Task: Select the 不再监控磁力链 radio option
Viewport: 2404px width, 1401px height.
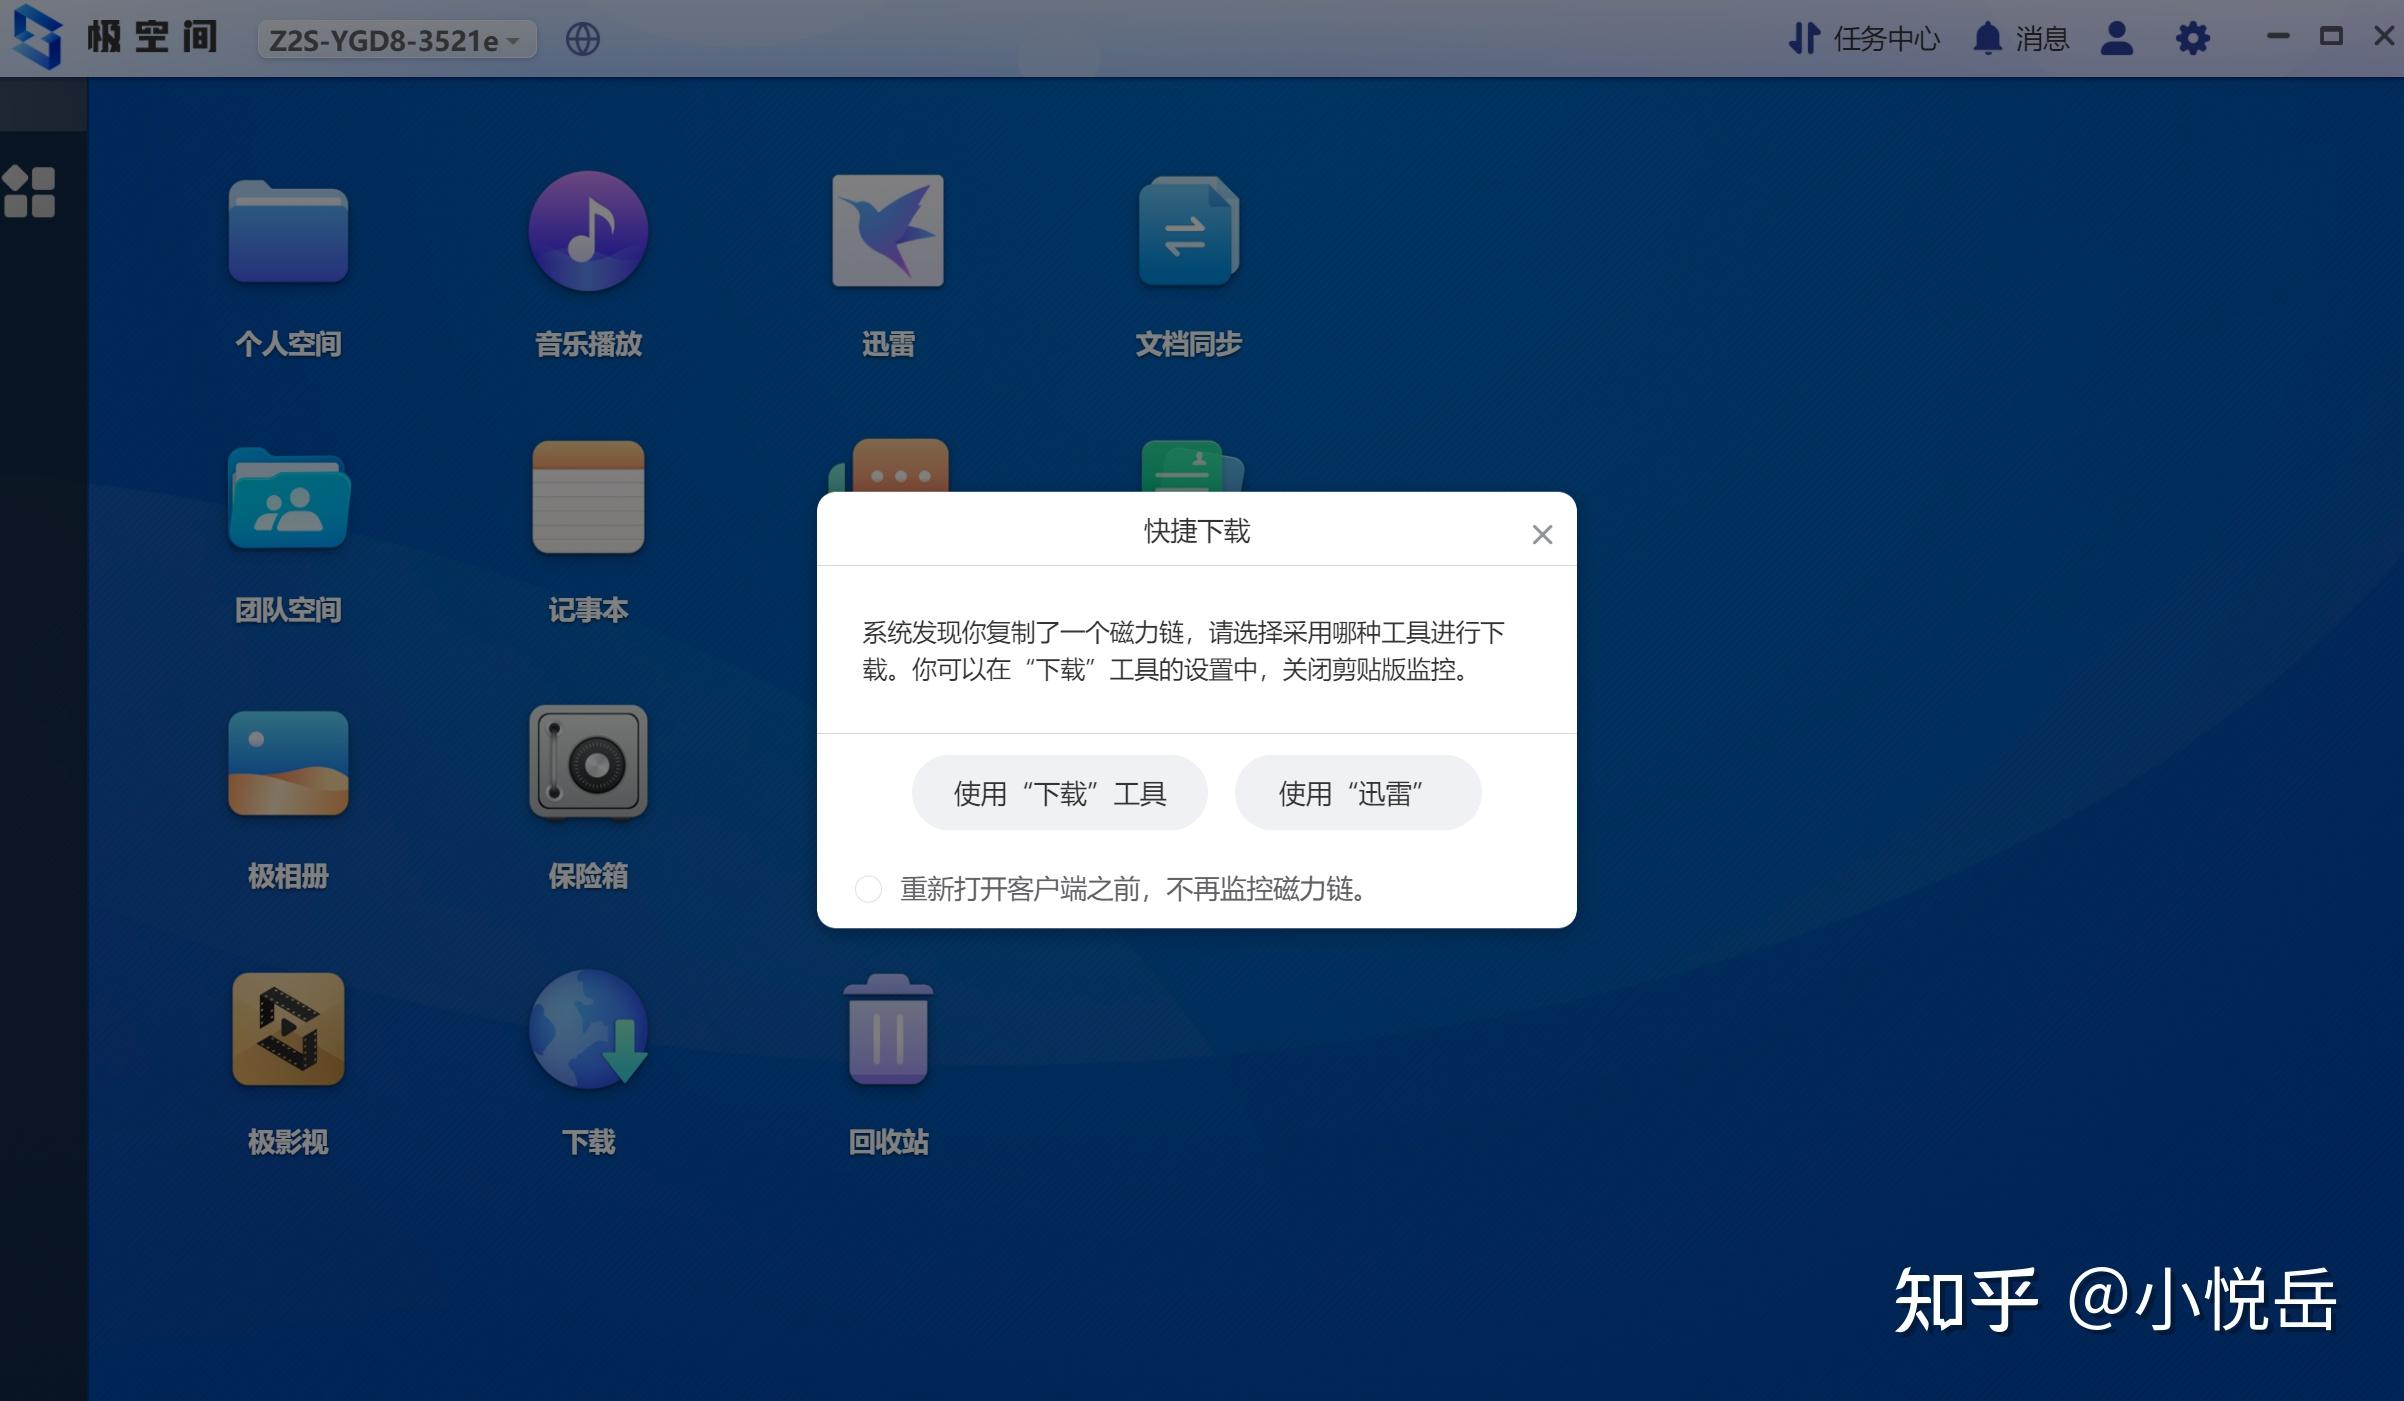Action: [x=868, y=888]
